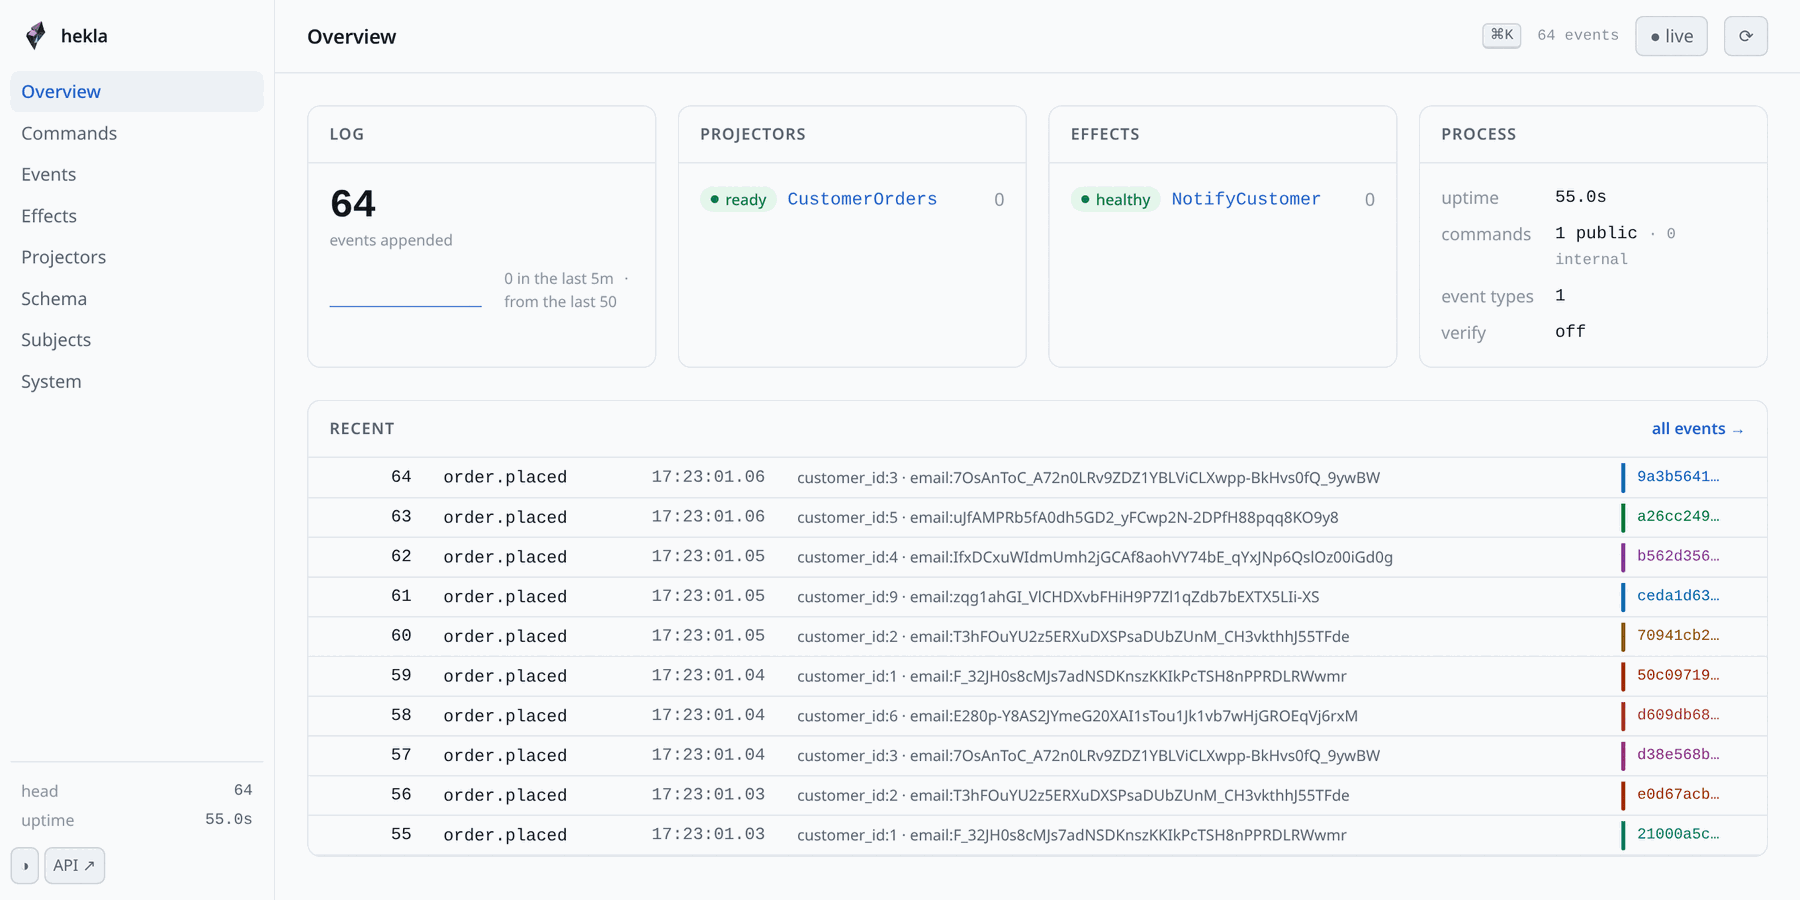Select Subjects in the sidebar
The image size is (1800, 900).
coord(137,340)
